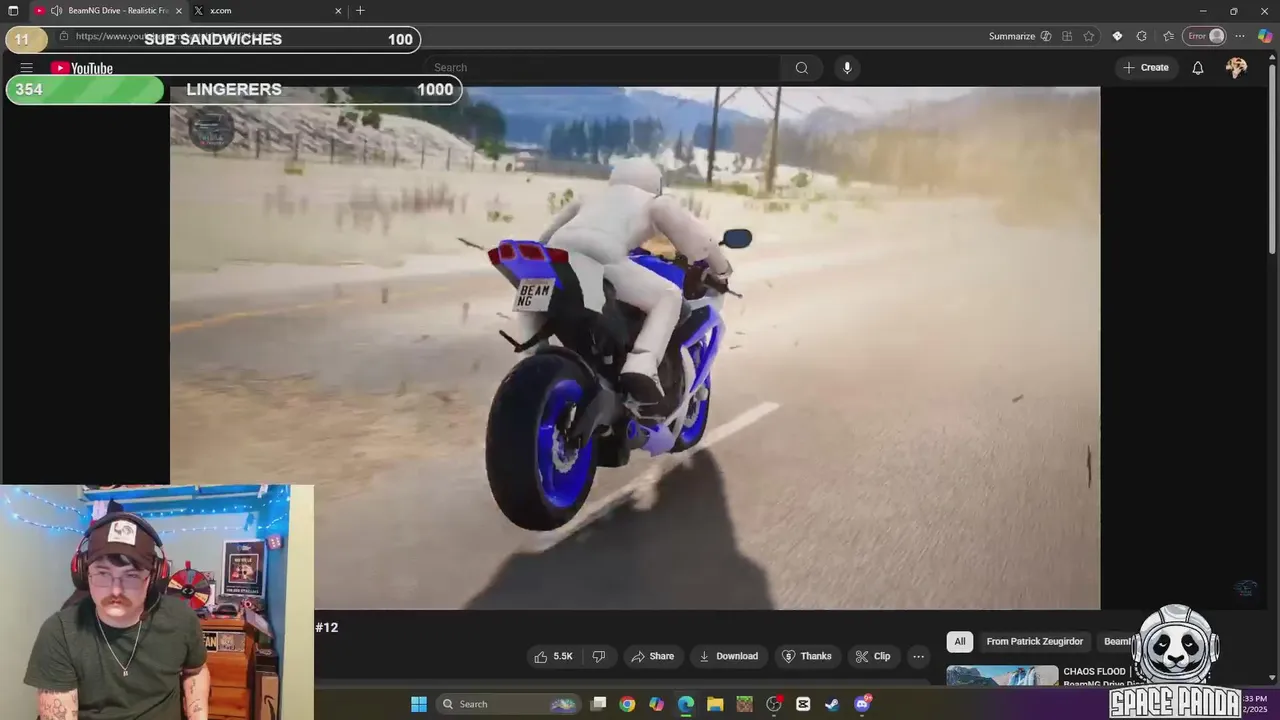
Task: Open YouTube notifications bell
Action: pyautogui.click(x=1197, y=68)
